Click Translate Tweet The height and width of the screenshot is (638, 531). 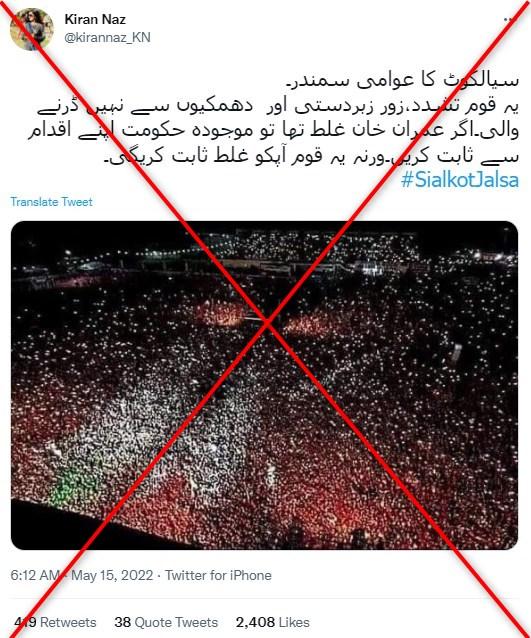pos(51,202)
